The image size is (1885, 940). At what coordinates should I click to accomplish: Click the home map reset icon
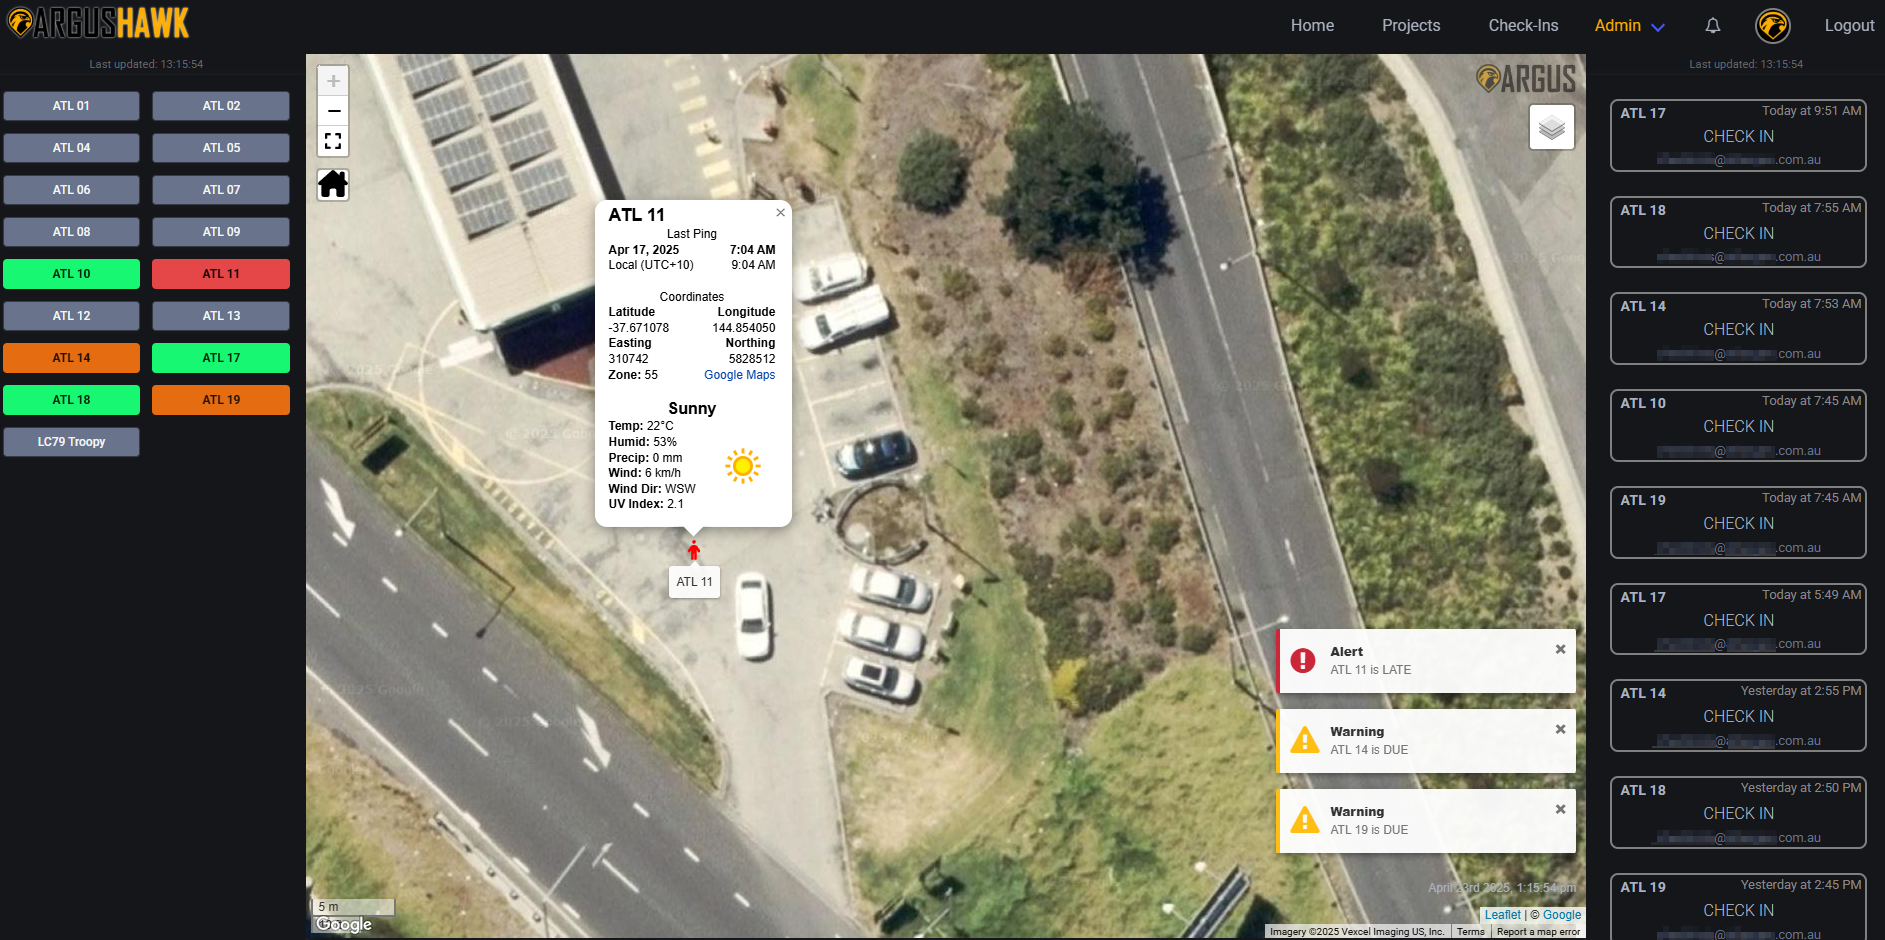(x=333, y=185)
